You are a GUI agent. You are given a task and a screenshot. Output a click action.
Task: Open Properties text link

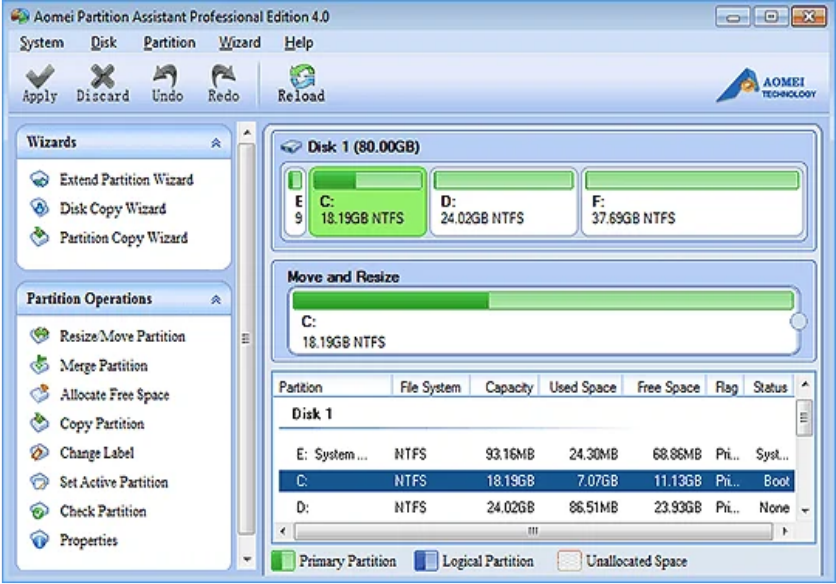tap(89, 541)
